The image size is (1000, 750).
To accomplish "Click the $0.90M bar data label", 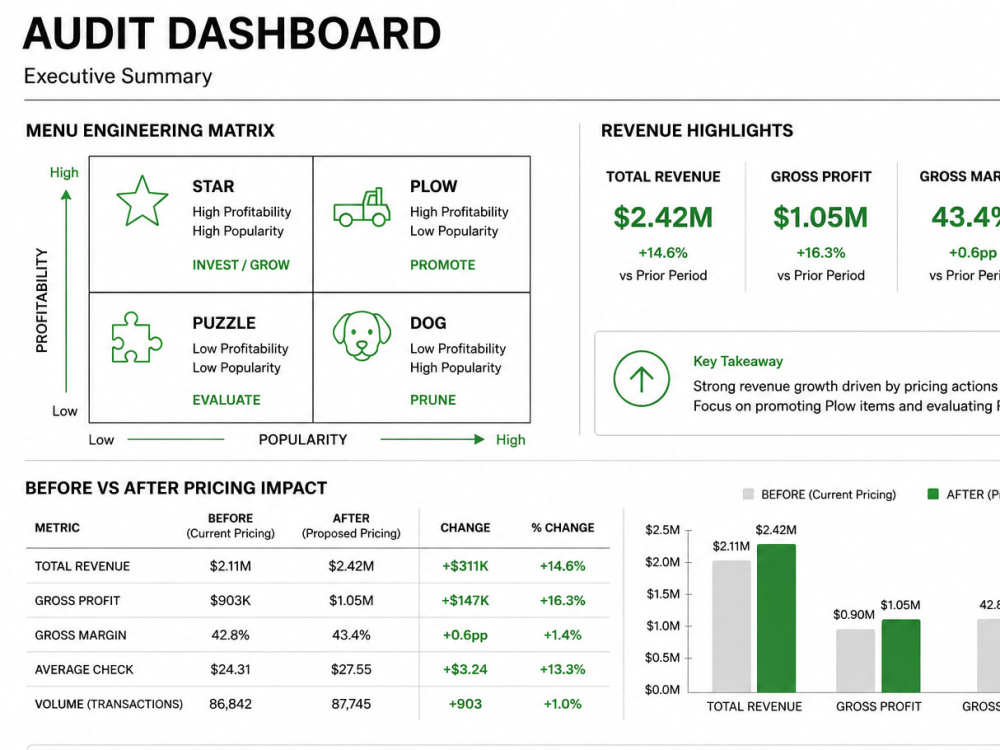I will point(853,614).
